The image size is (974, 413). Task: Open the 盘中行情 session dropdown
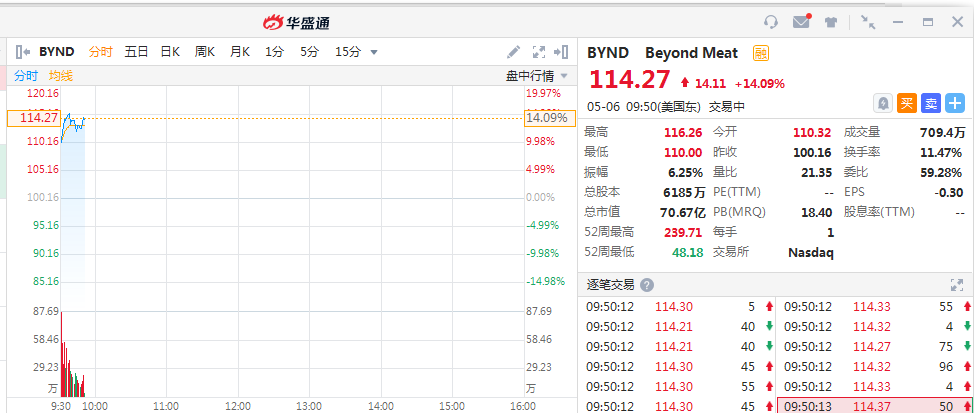click(x=537, y=76)
